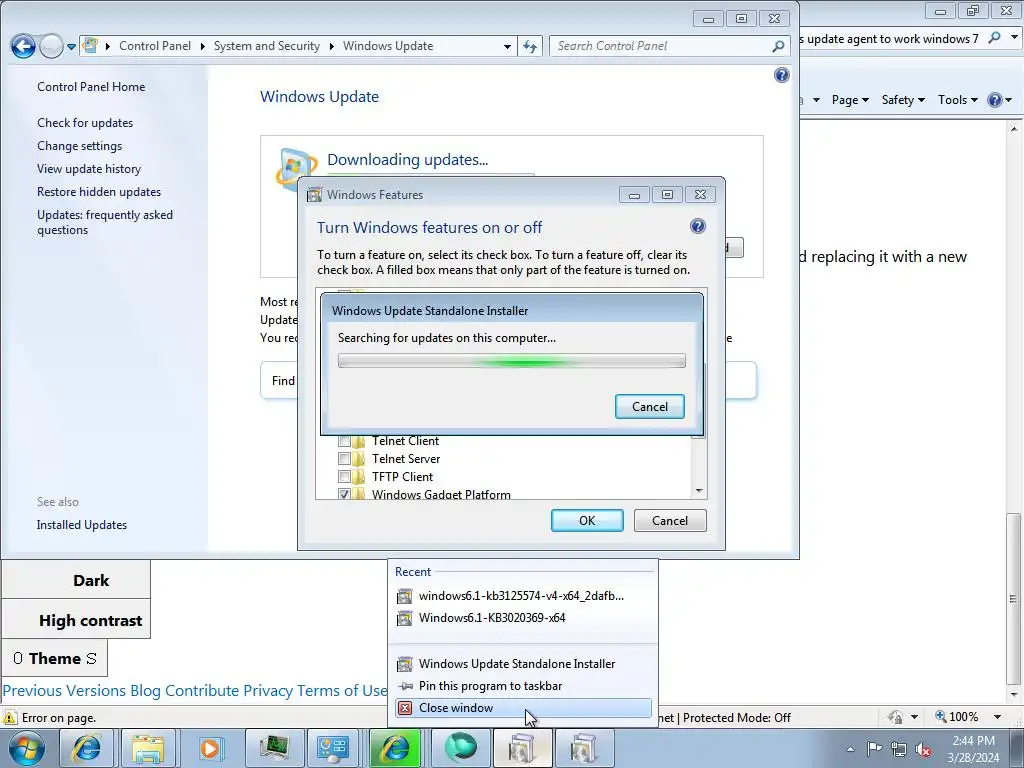1024x768 pixels.
Task: Tick the Telnet Server checkbox
Action: coord(344,458)
